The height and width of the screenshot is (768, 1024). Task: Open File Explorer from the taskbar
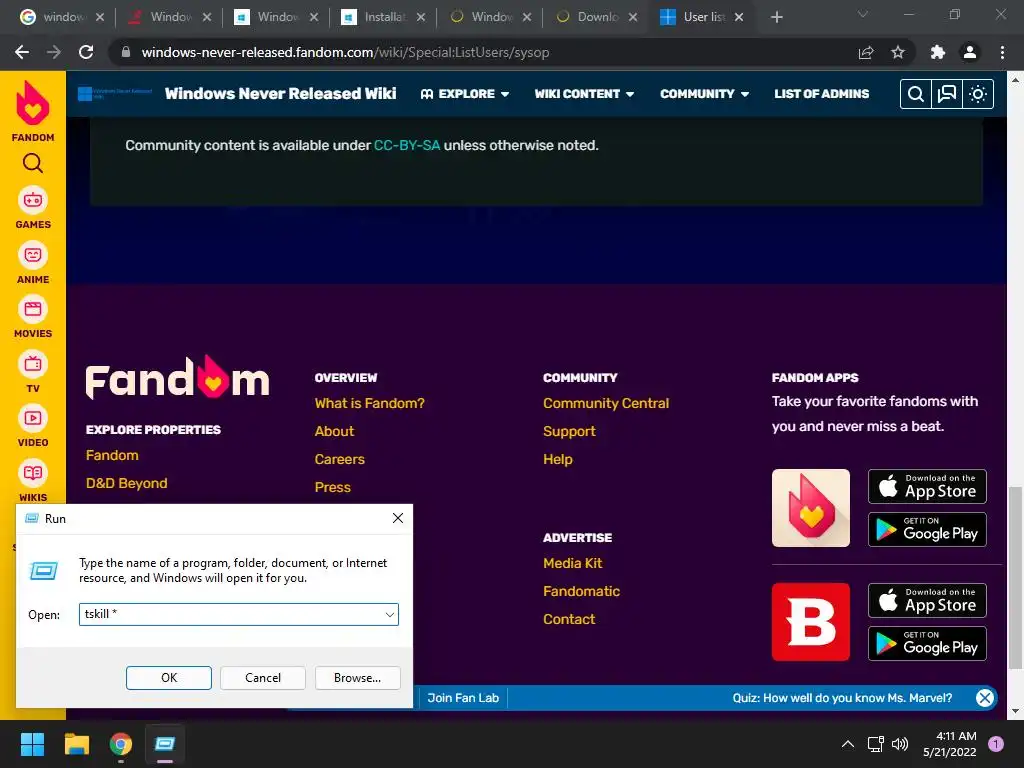(x=76, y=744)
